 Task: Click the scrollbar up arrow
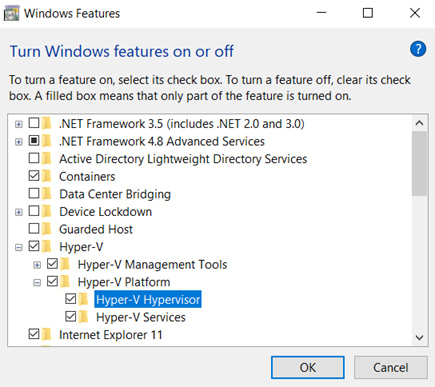tap(419, 123)
